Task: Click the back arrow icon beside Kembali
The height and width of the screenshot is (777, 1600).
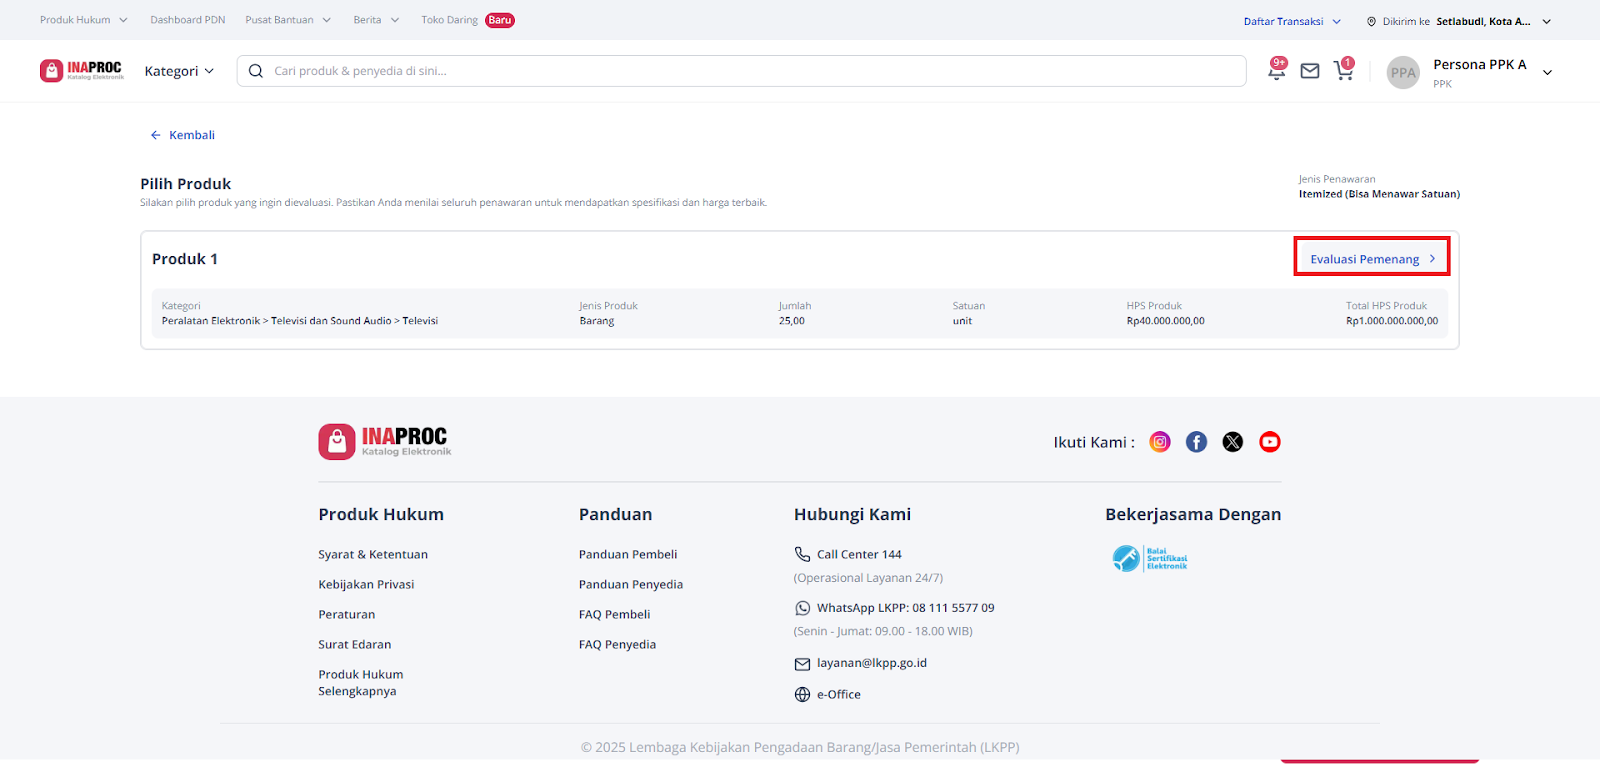Action: tap(155, 135)
